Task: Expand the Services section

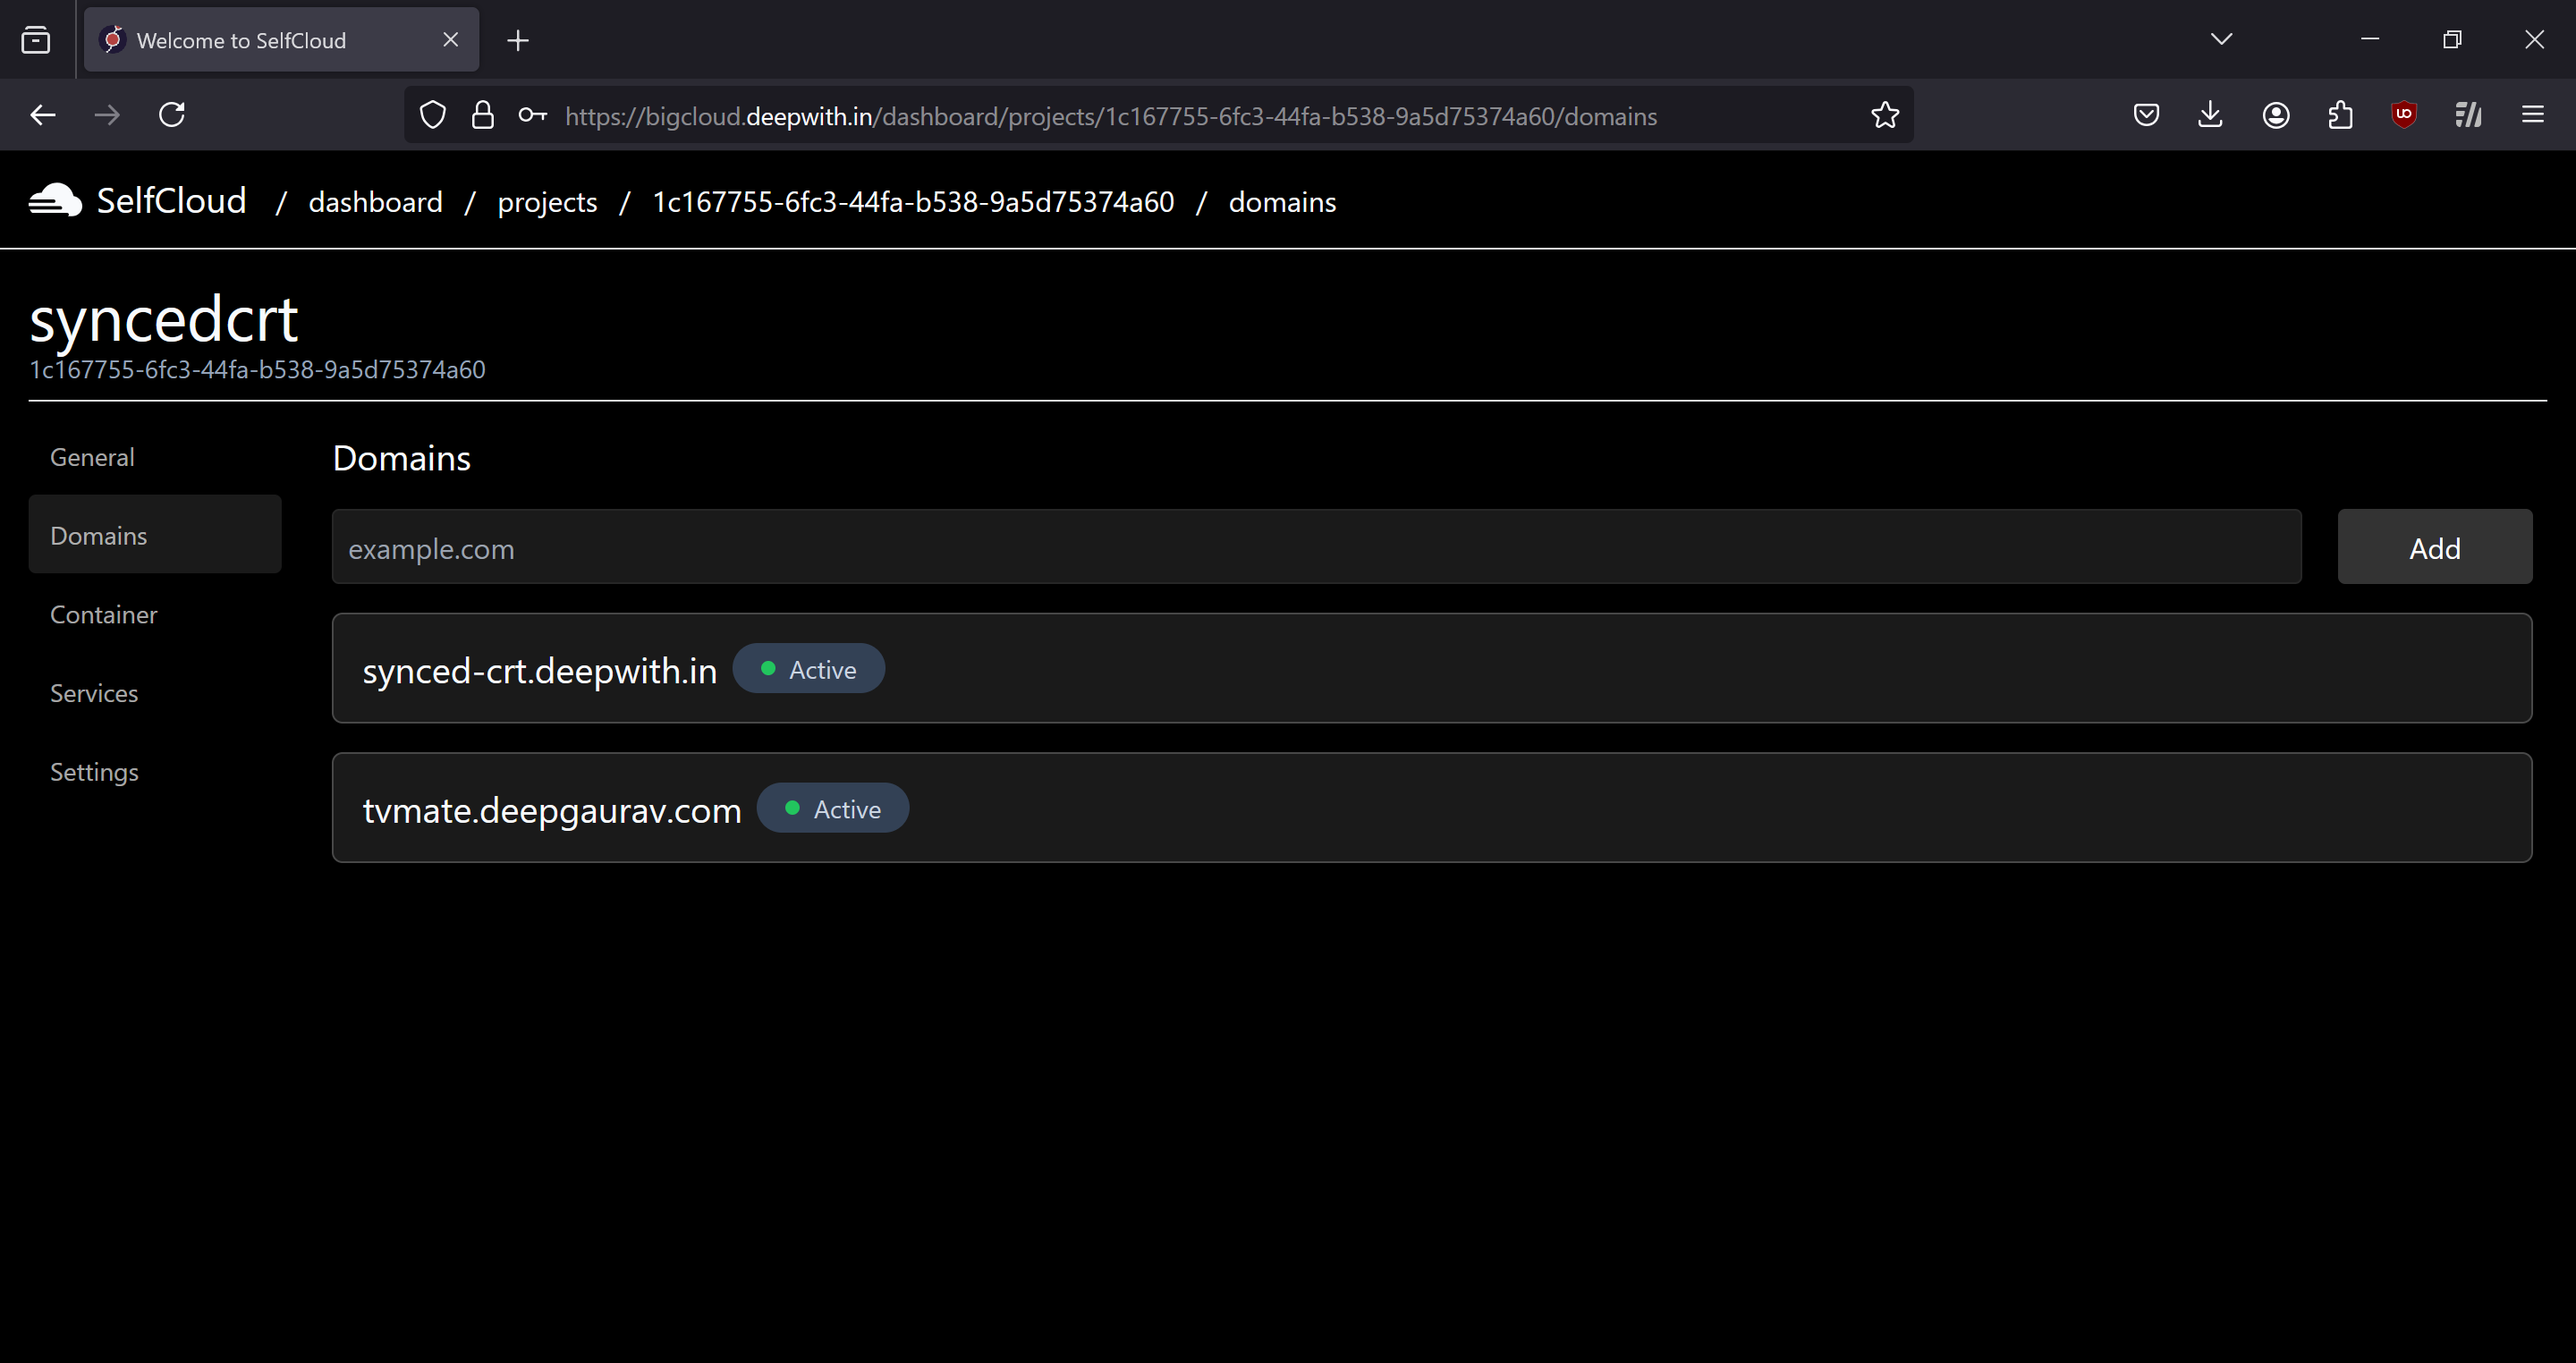Action: tap(94, 693)
